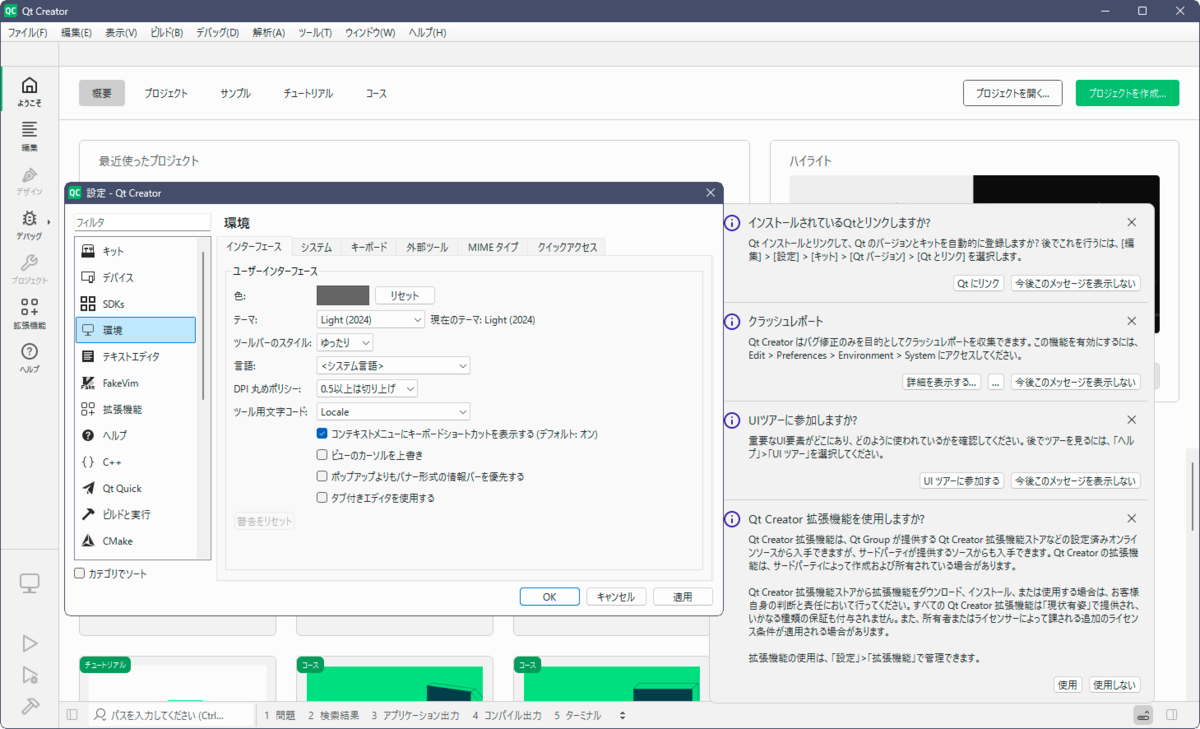The width and height of the screenshot is (1200, 729).
Task: Select キット in settings category list
Action: [x=135, y=251]
